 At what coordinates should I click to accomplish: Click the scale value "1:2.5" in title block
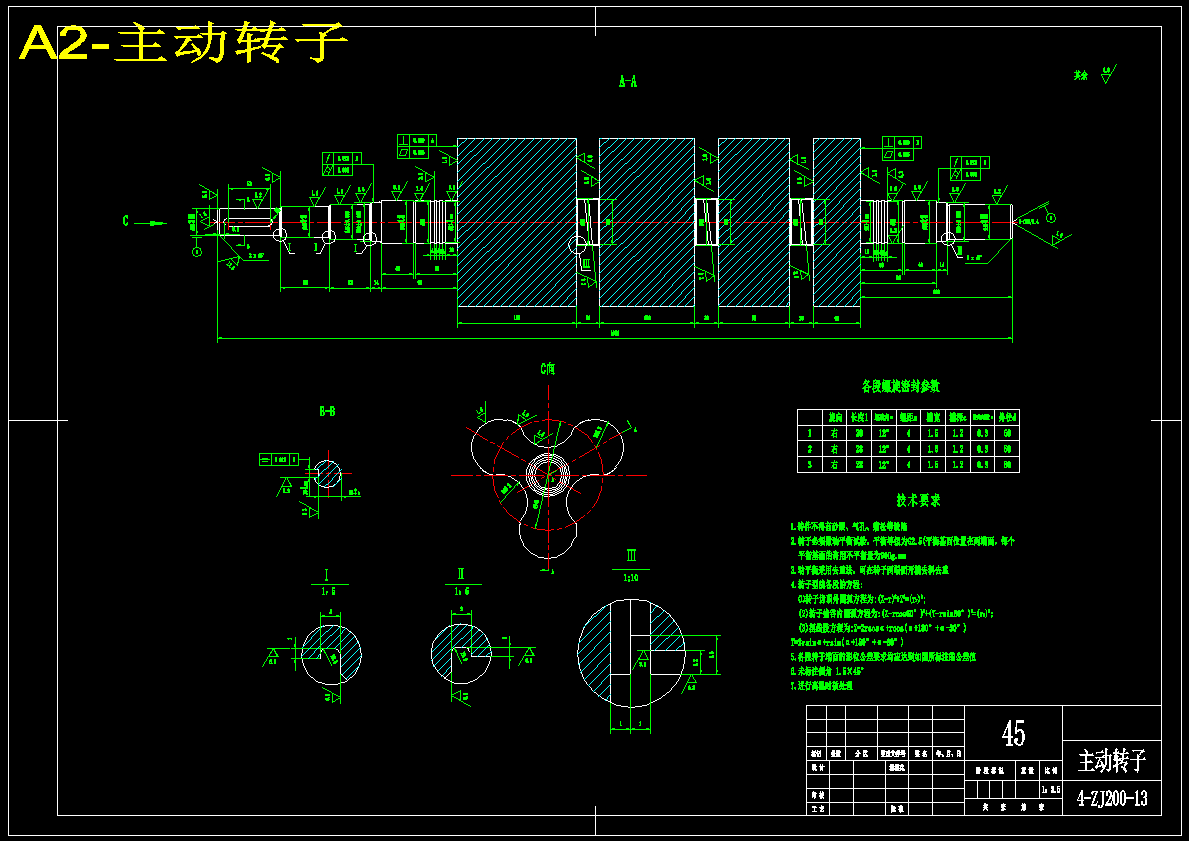click(1051, 789)
